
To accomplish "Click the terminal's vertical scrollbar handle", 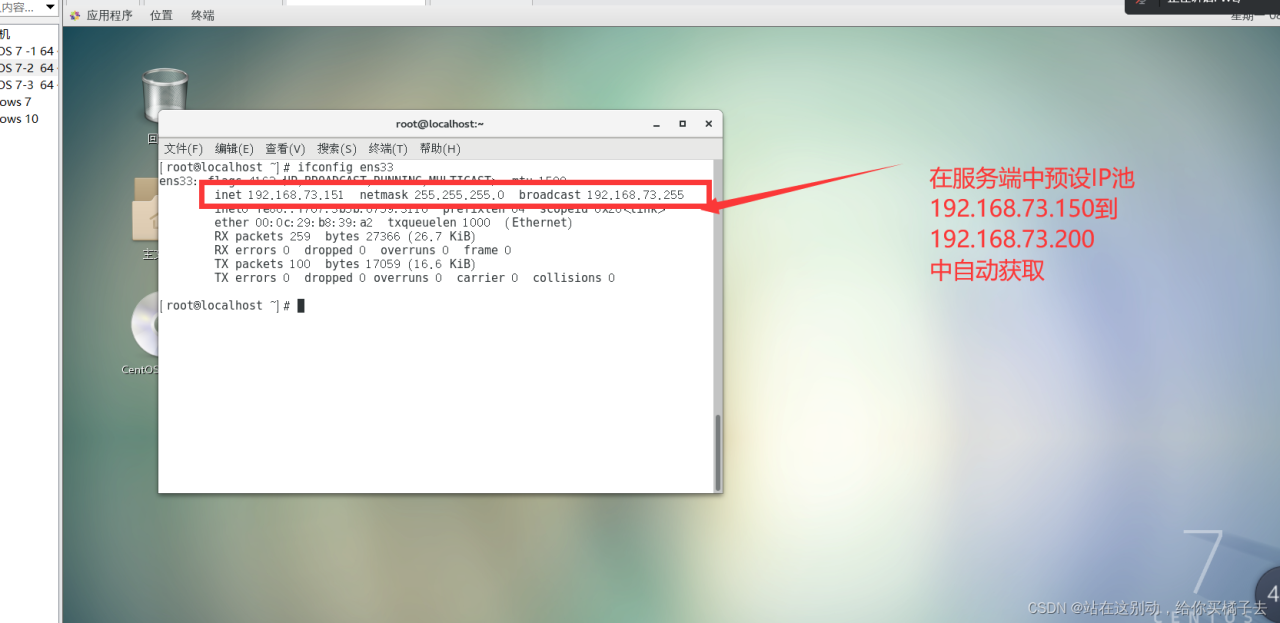I will tap(716, 451).
